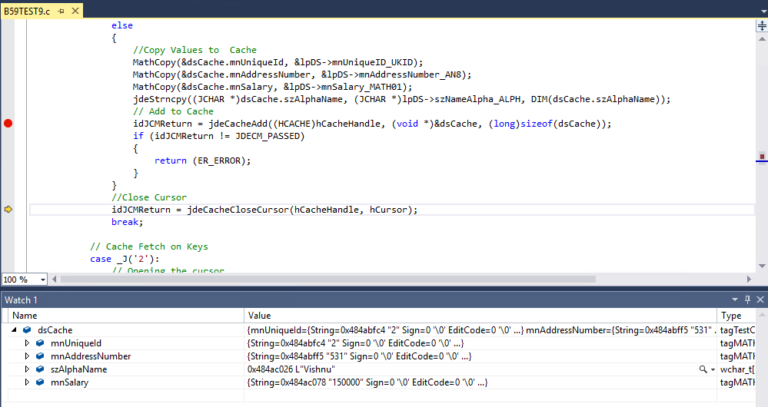Click breakpoint marker in the scrollbar map
Viewport: 768px width, 407px height.
(762, 156)
